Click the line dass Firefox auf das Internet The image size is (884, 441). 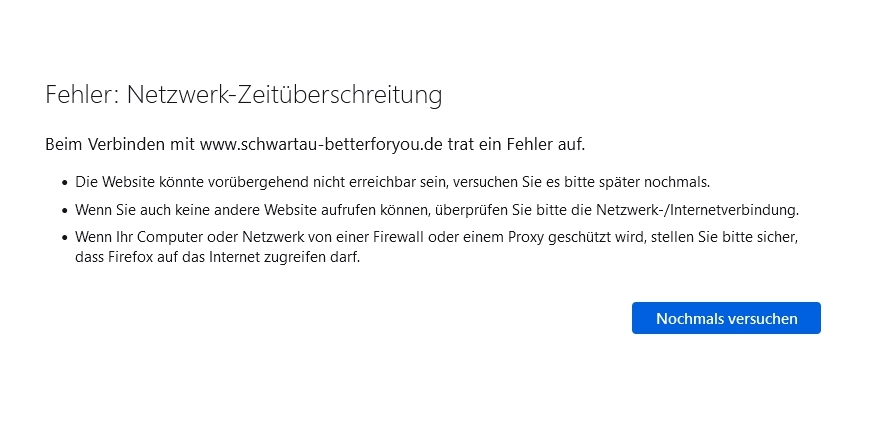pos(217,258)
